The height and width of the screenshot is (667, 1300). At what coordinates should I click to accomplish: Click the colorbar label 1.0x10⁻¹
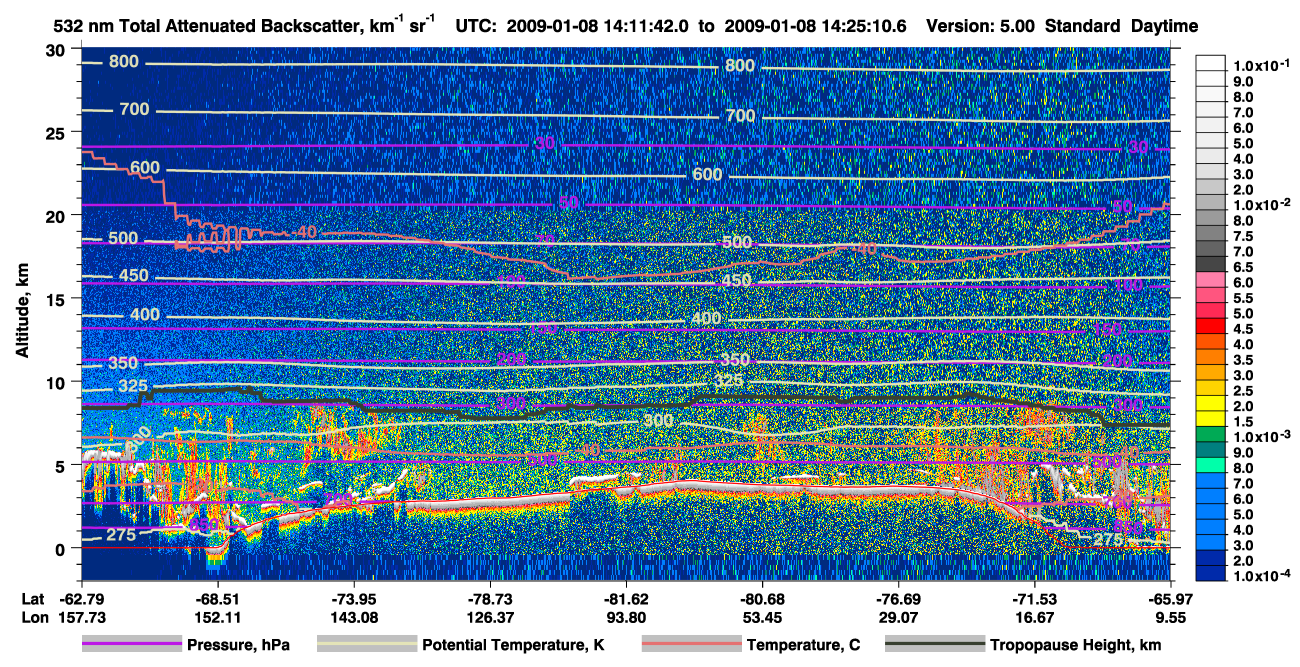point(1262,66)
